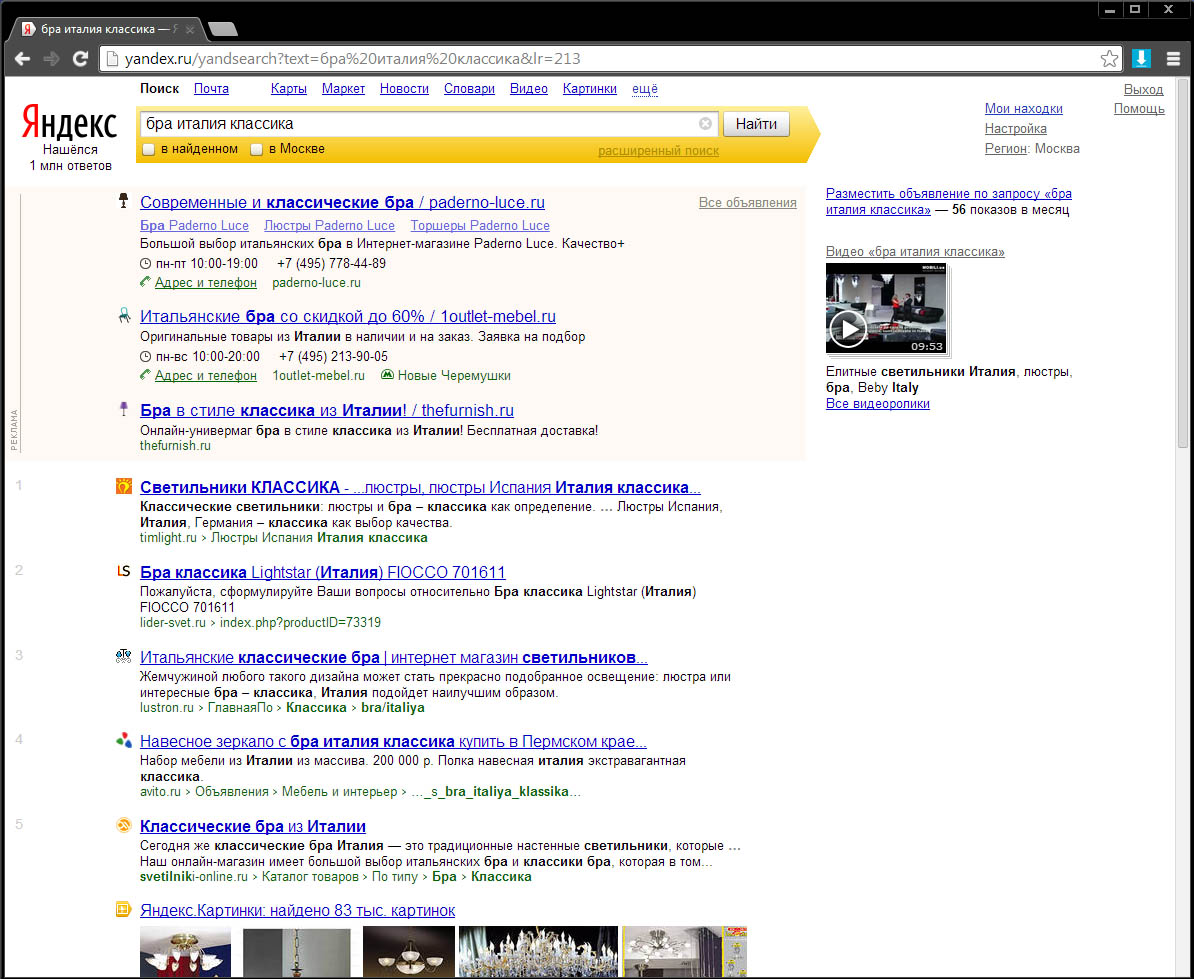
Task: Select the 'бра италия классика' browser tab
Action: click(107, 30)
